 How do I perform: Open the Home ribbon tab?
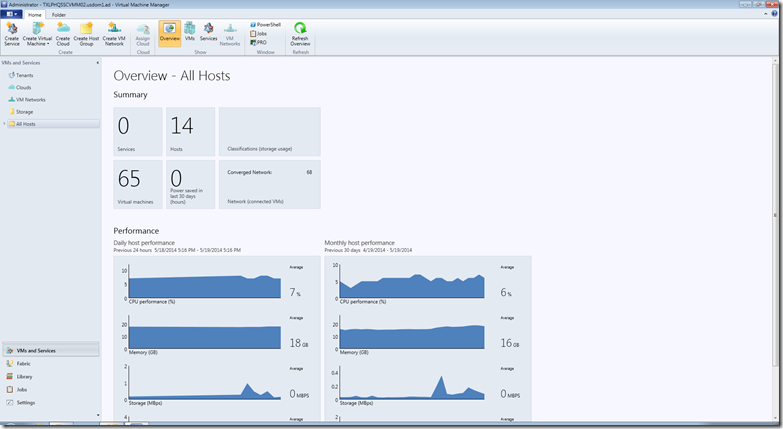point(35,15)
